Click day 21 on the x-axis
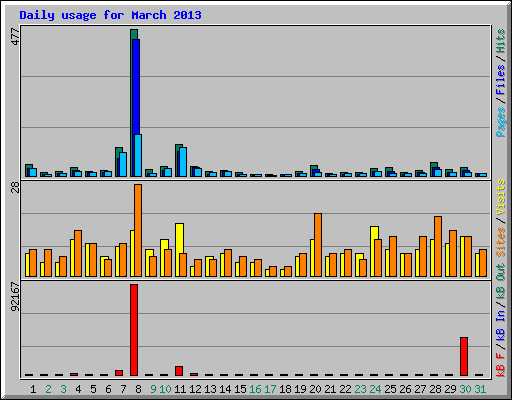Image resolution: width=512 pixels, height=400 pixels. pos(330,389)
